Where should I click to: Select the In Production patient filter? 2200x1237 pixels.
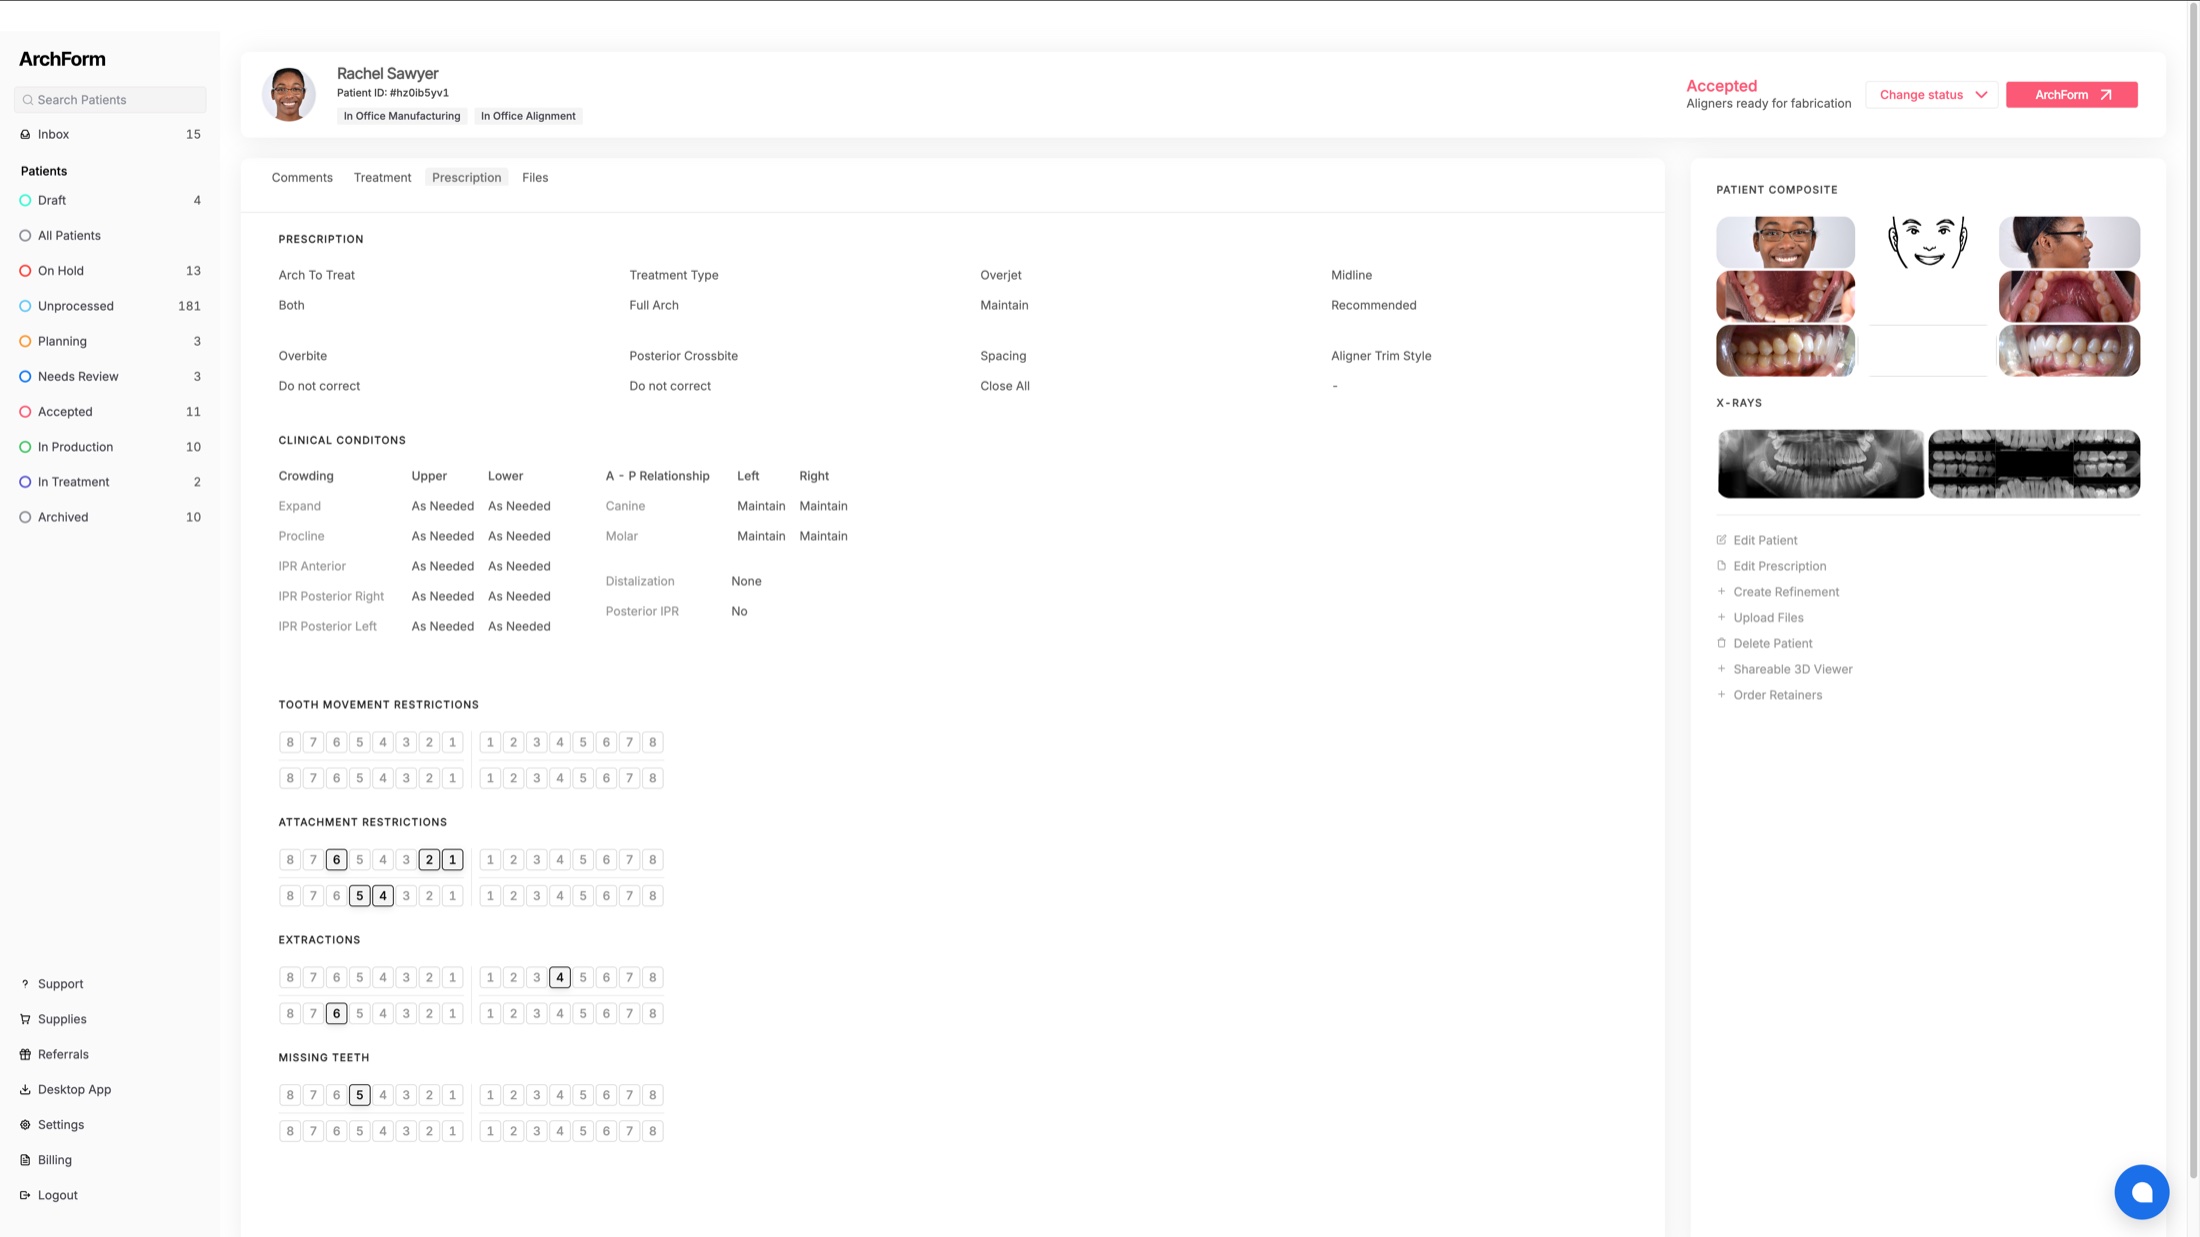pyautogui.click(x=75, y=446)
